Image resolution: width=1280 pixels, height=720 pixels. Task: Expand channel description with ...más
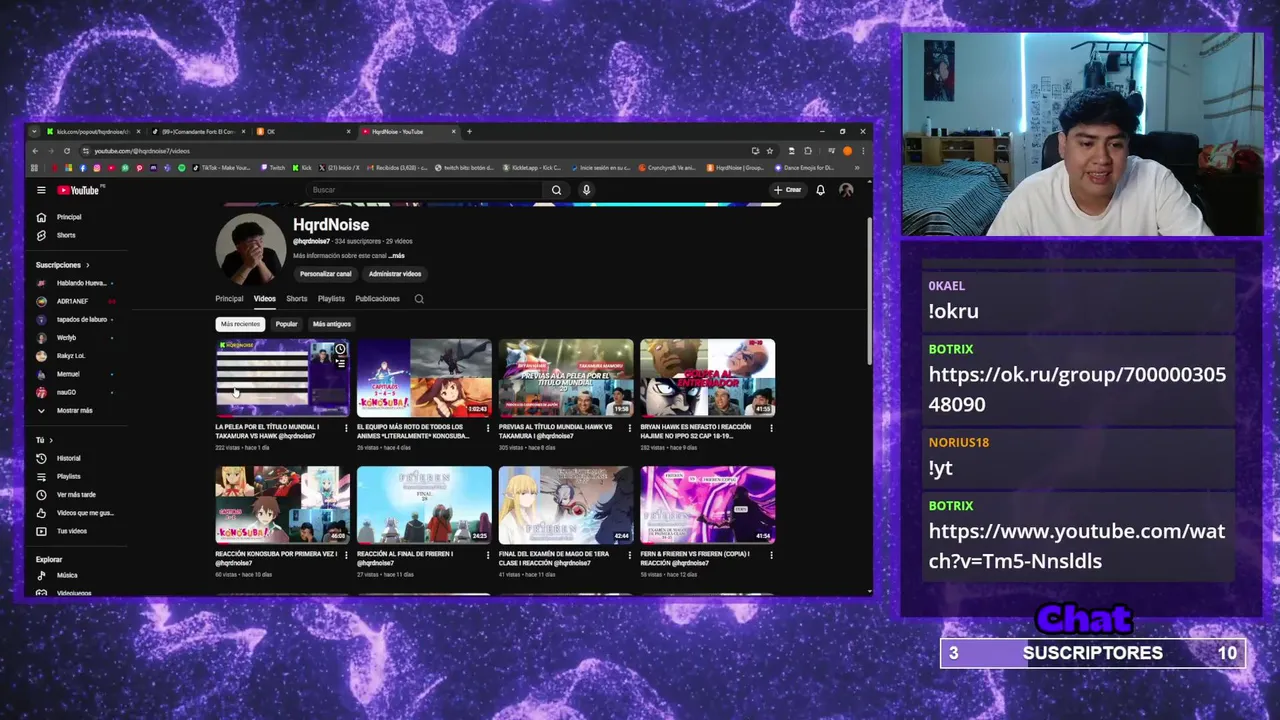point(396,256)
